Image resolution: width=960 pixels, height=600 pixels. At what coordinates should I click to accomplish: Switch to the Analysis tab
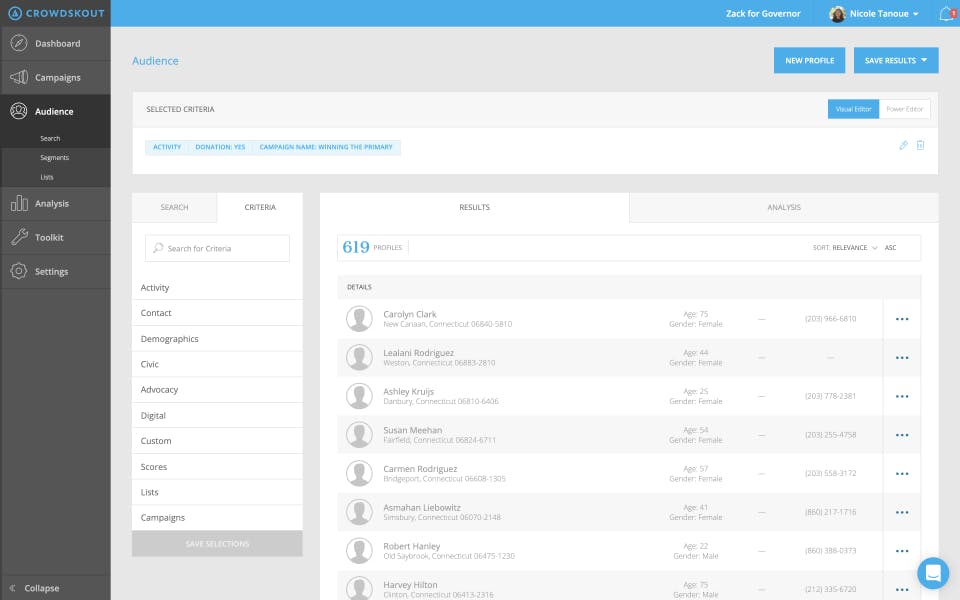(x=784, y=208)
